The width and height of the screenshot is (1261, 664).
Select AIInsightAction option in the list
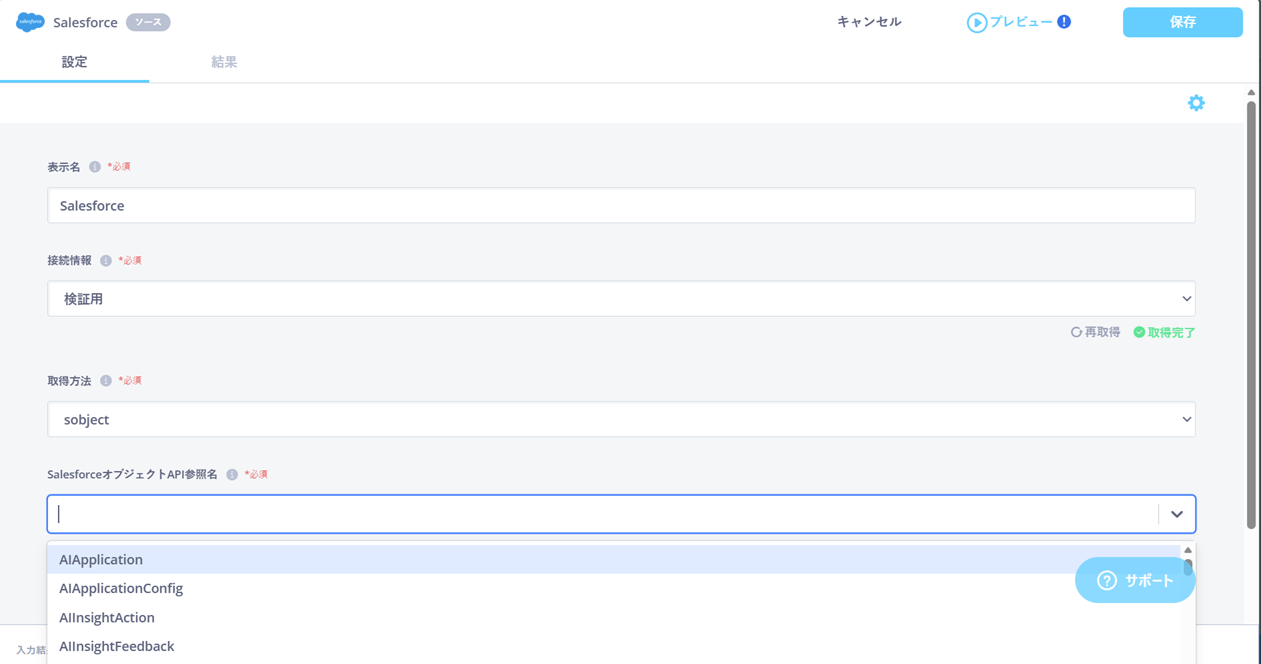click(x=107, y=617)
